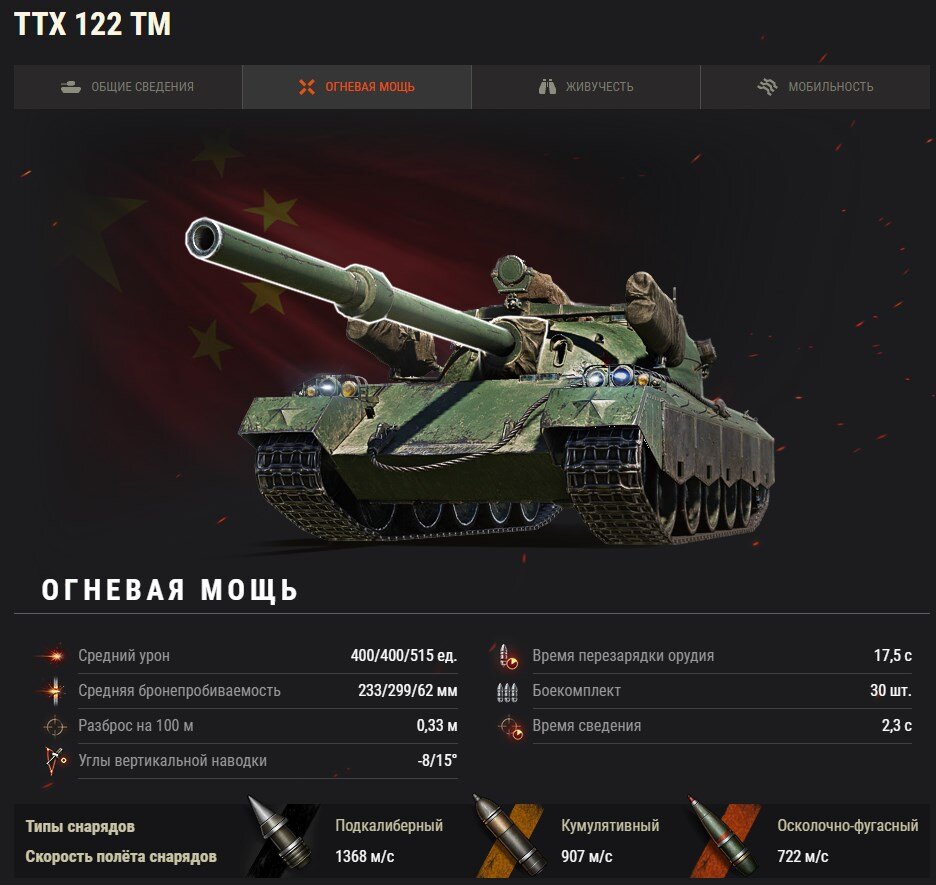936x885 pixels.
Task: Select the Огневая мощь tab
Action: pos(357,87)
